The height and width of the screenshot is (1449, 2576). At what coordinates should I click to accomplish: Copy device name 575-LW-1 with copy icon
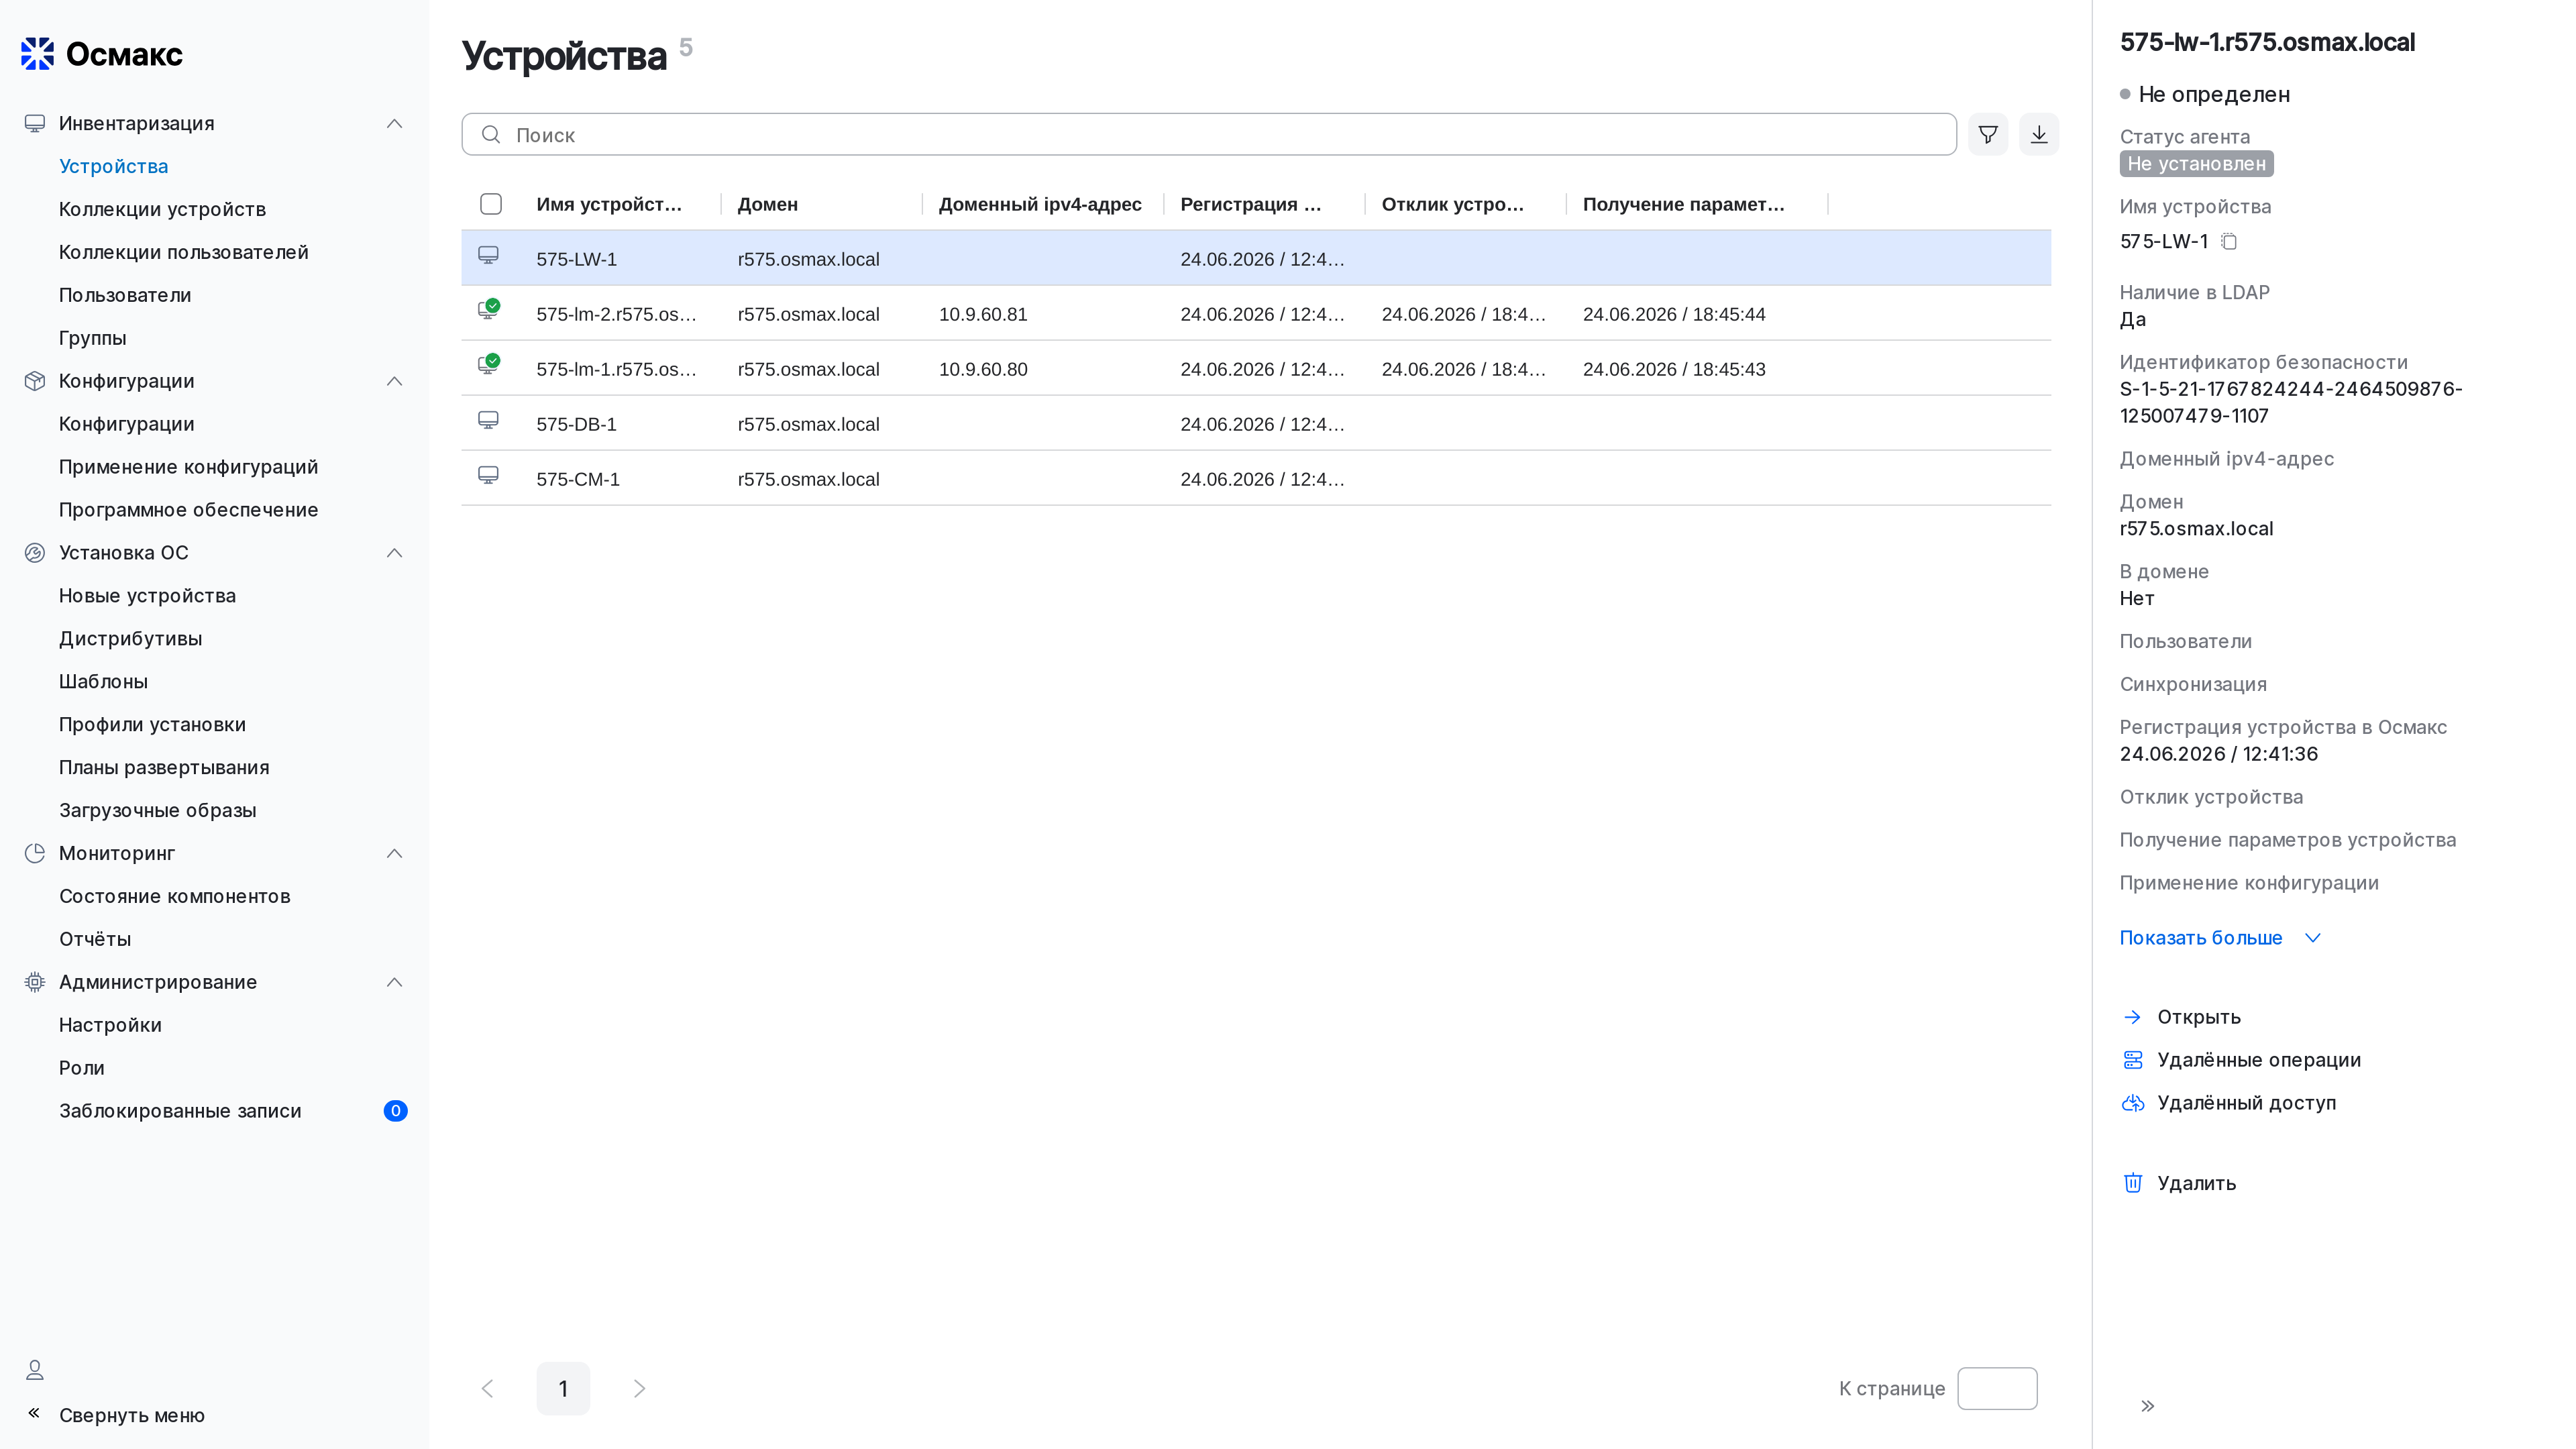click(2229, 241)
